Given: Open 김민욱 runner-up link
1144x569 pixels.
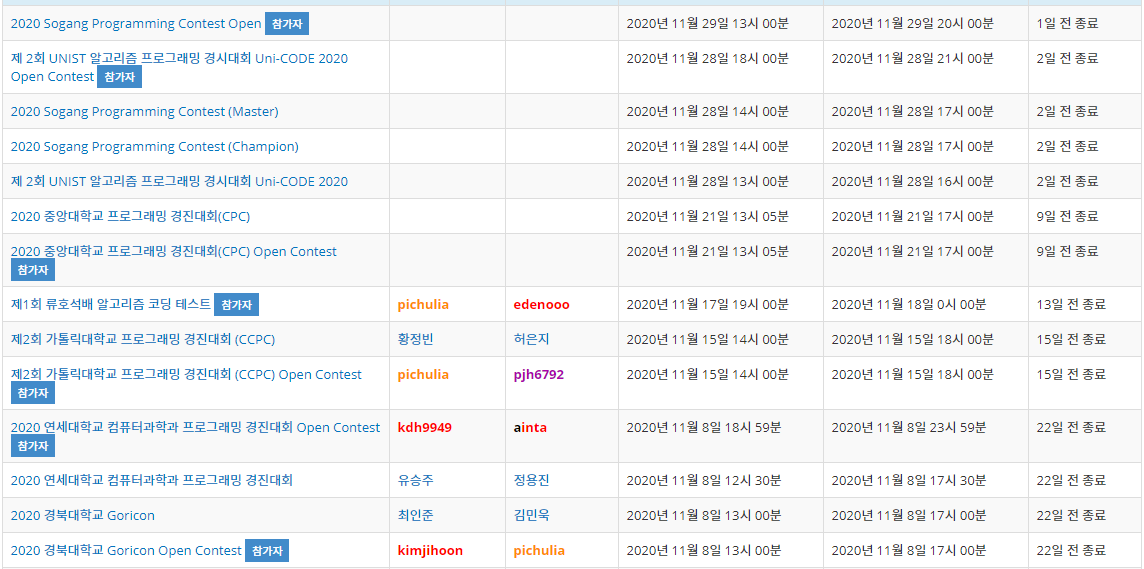Looking at the screenshot, I should click(532, 515).
